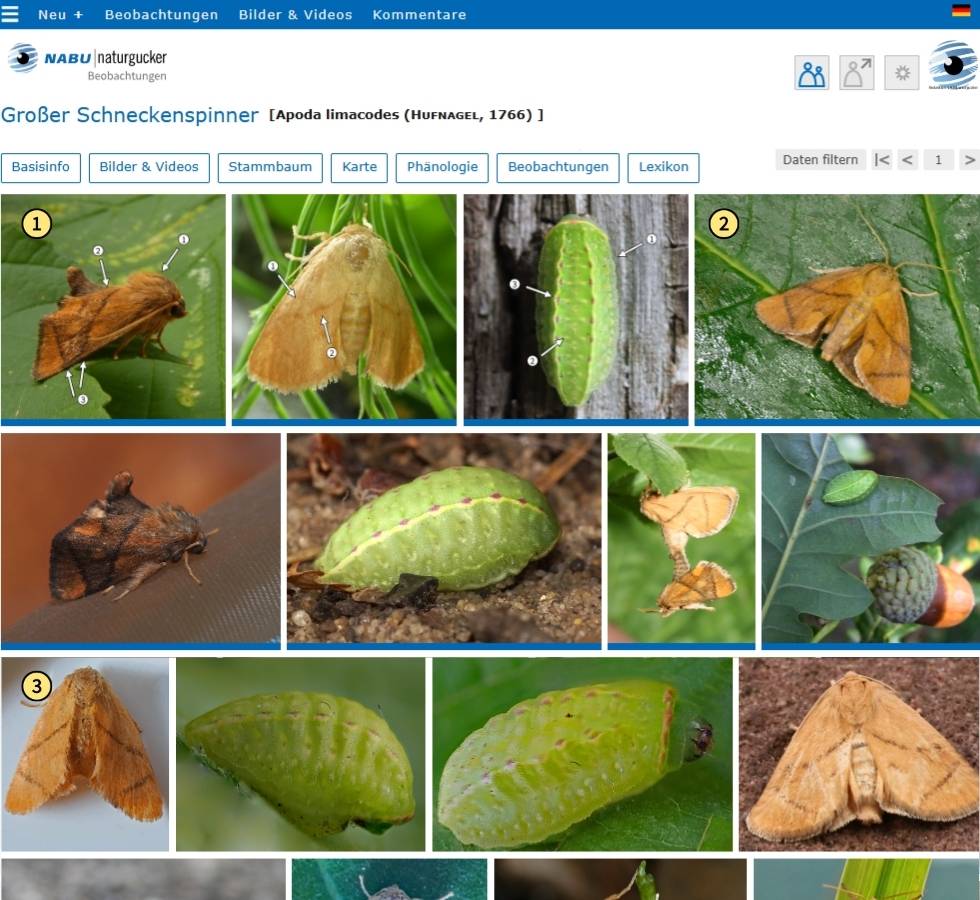
Task: Switch to the Phänologie tab
Action: (x=442, y=168)
